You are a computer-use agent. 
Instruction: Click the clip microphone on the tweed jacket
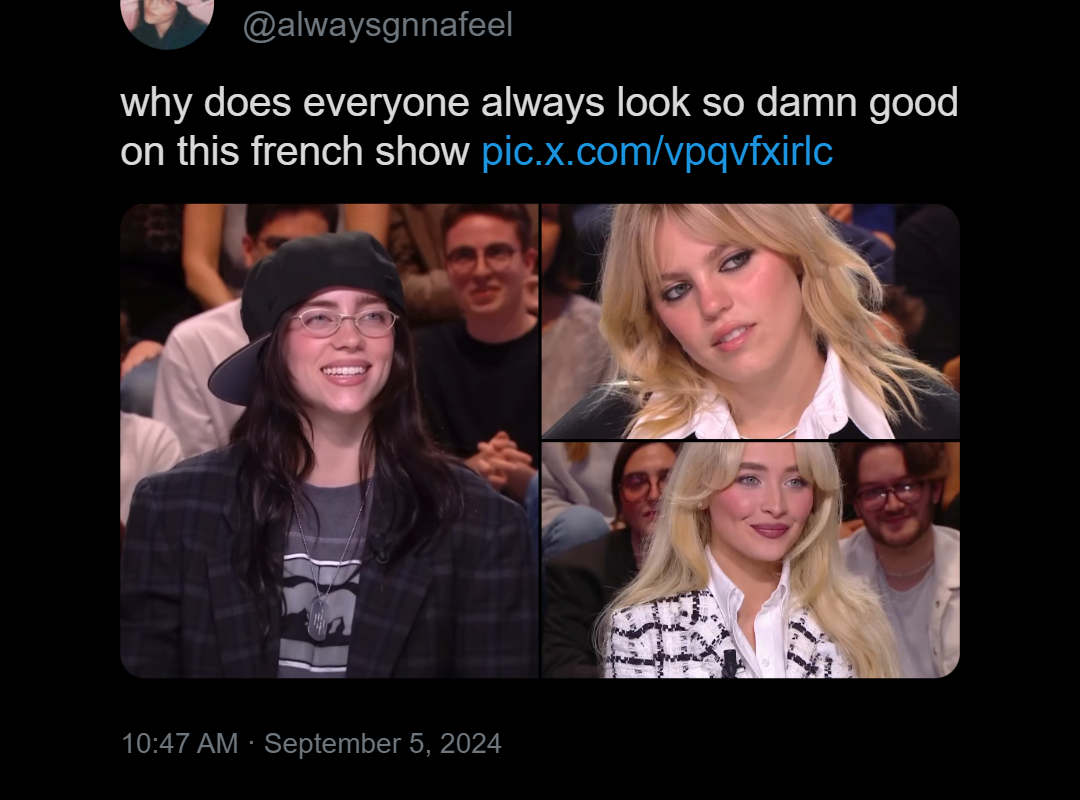coord(730,662)
